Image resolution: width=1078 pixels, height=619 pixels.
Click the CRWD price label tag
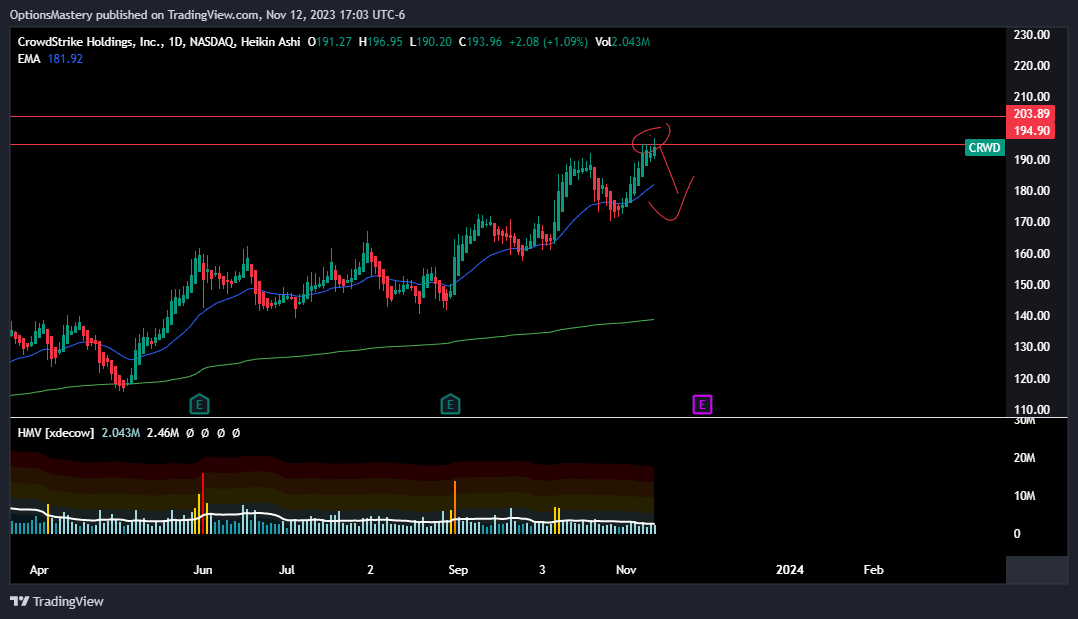pos(984,148)
